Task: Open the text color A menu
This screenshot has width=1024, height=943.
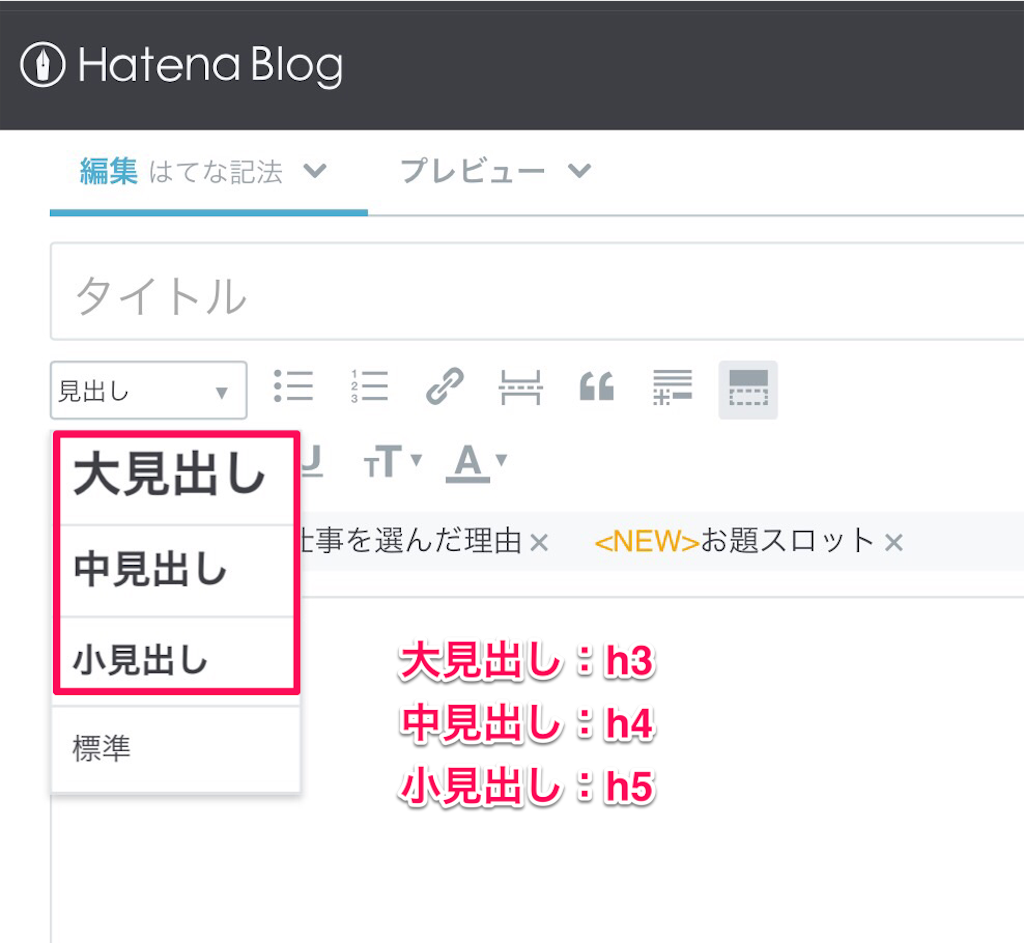Action: [476, 462]
